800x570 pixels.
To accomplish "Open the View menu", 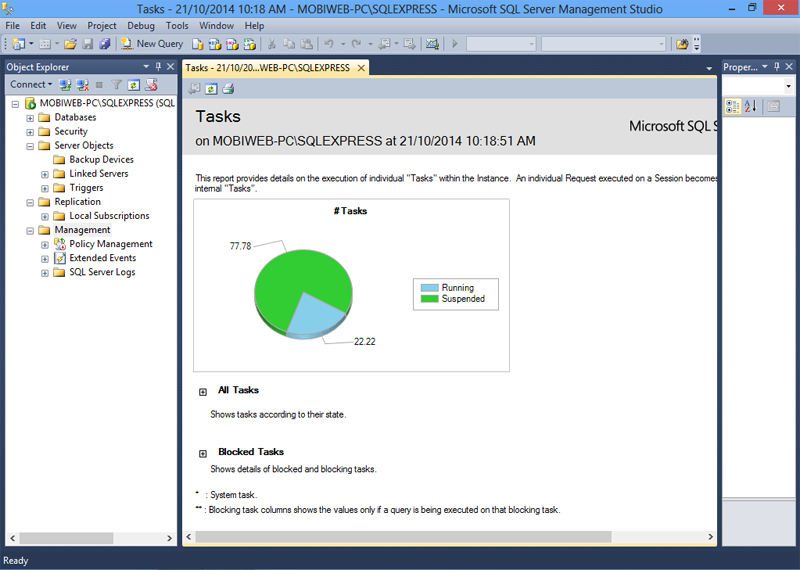I will 66,26.
